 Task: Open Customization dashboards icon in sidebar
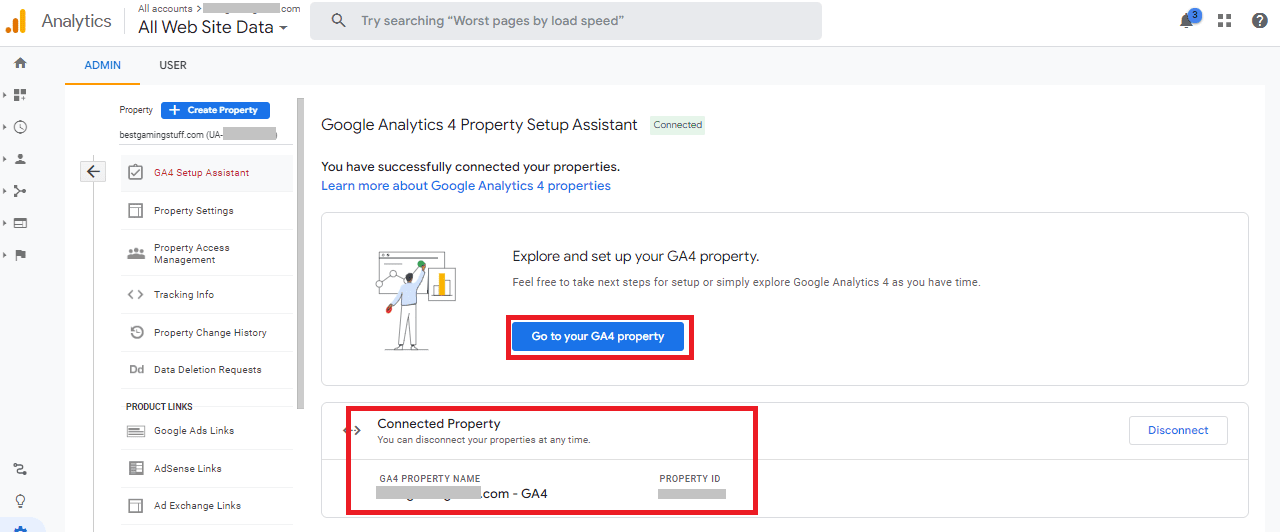(20, 95)
